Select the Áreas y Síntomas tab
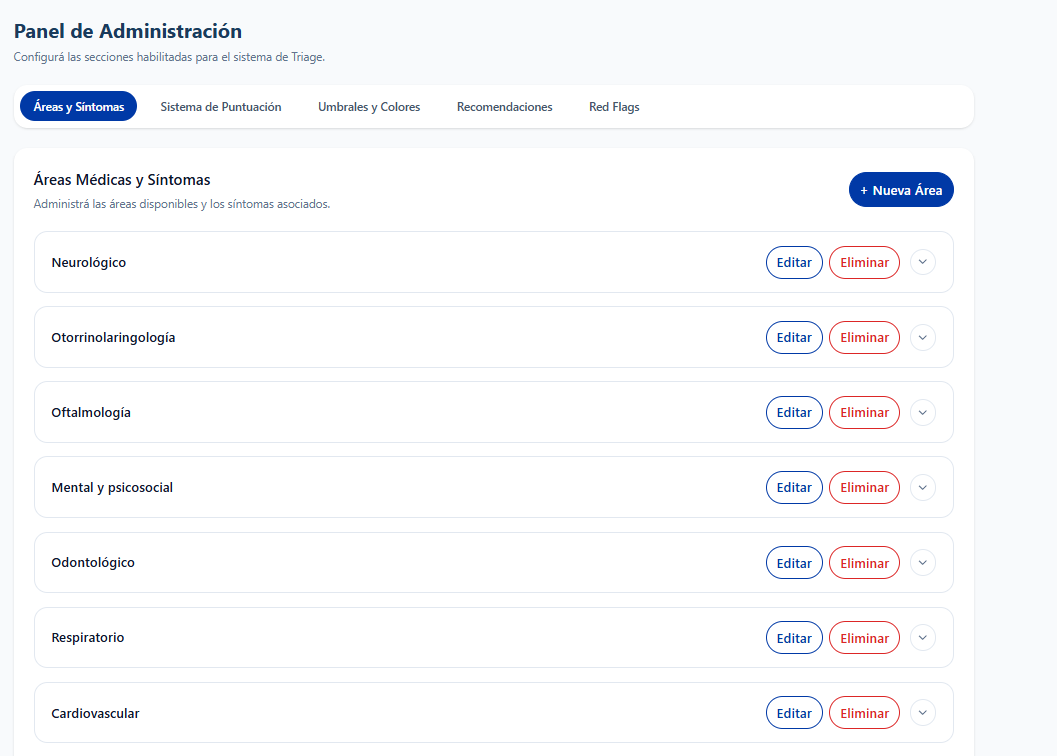Screen dimensions: 1057x756 [79, 107]
